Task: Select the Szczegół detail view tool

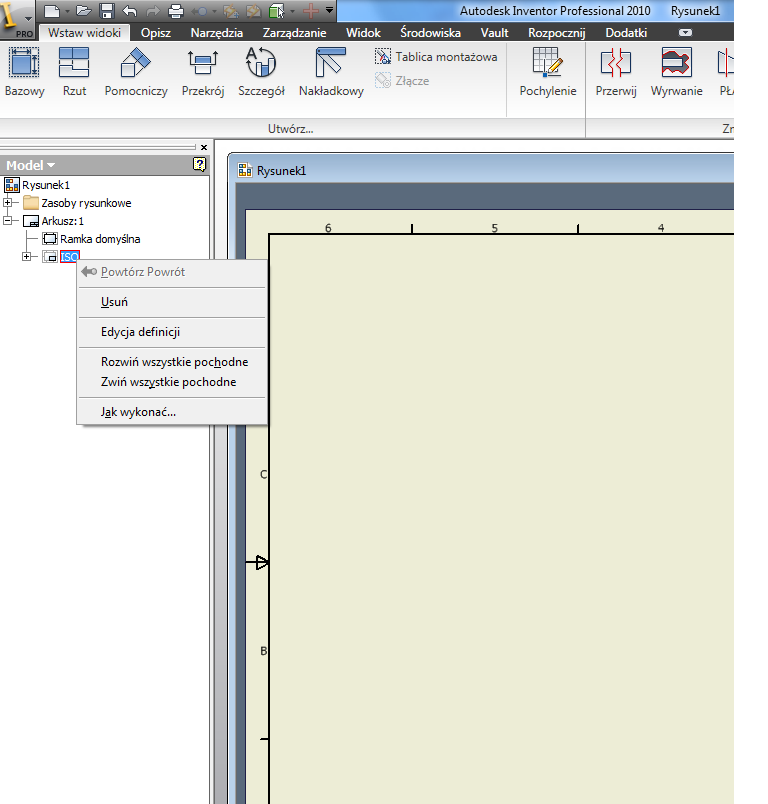Action: coord(261,72)
